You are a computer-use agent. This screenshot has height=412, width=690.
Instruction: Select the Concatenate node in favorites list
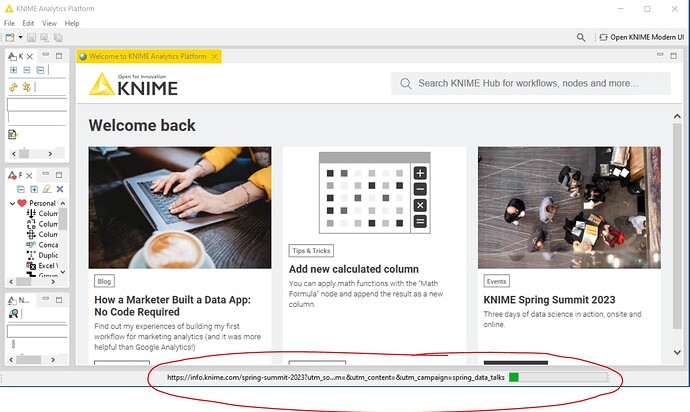42,245
